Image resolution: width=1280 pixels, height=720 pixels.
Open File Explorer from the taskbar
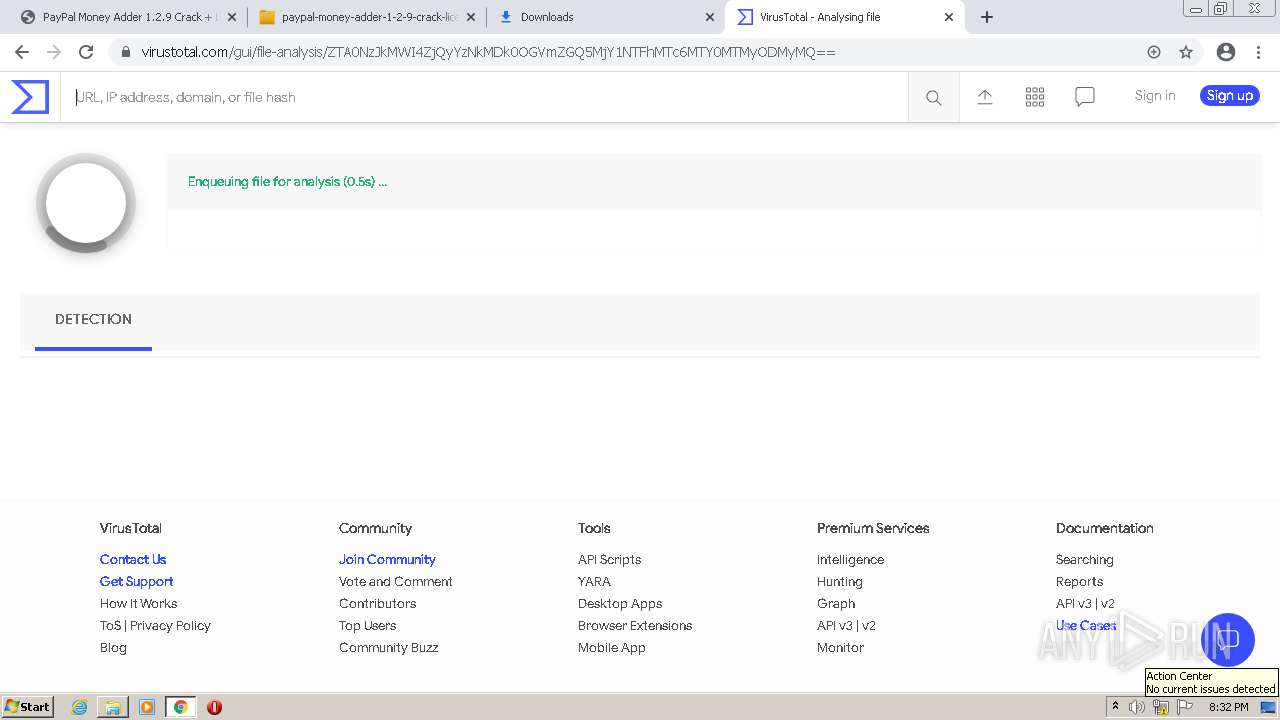[x=113, y=707]
